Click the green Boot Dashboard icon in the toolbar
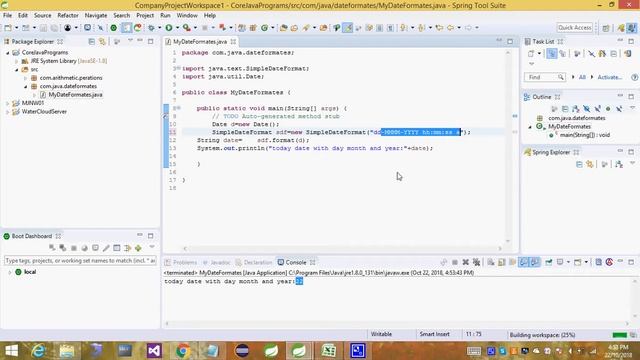 coord(113,28)
